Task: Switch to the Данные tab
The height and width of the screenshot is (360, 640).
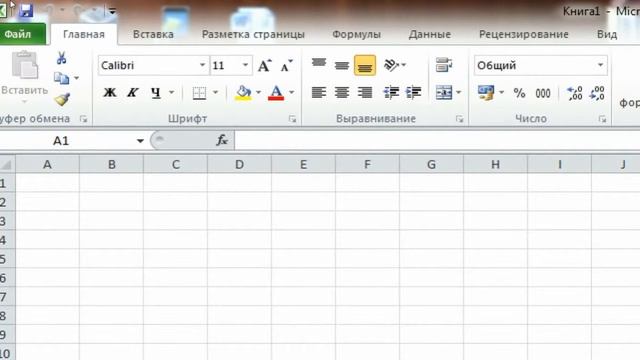Action: [430, 34]
